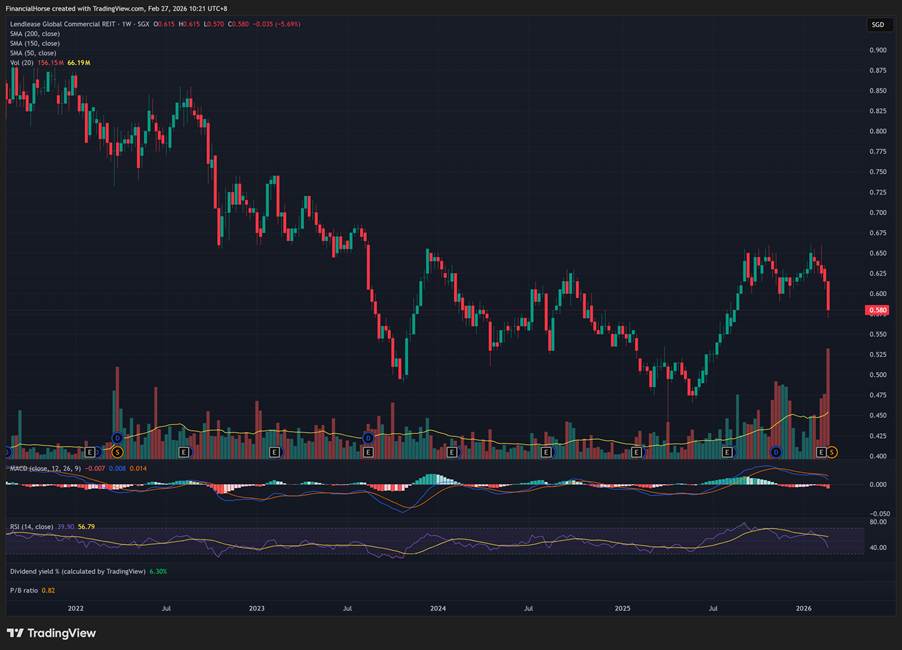Click the rightmost E earnings marker
The height and width of the screenshot is (650, 902).
click(821, 453)
